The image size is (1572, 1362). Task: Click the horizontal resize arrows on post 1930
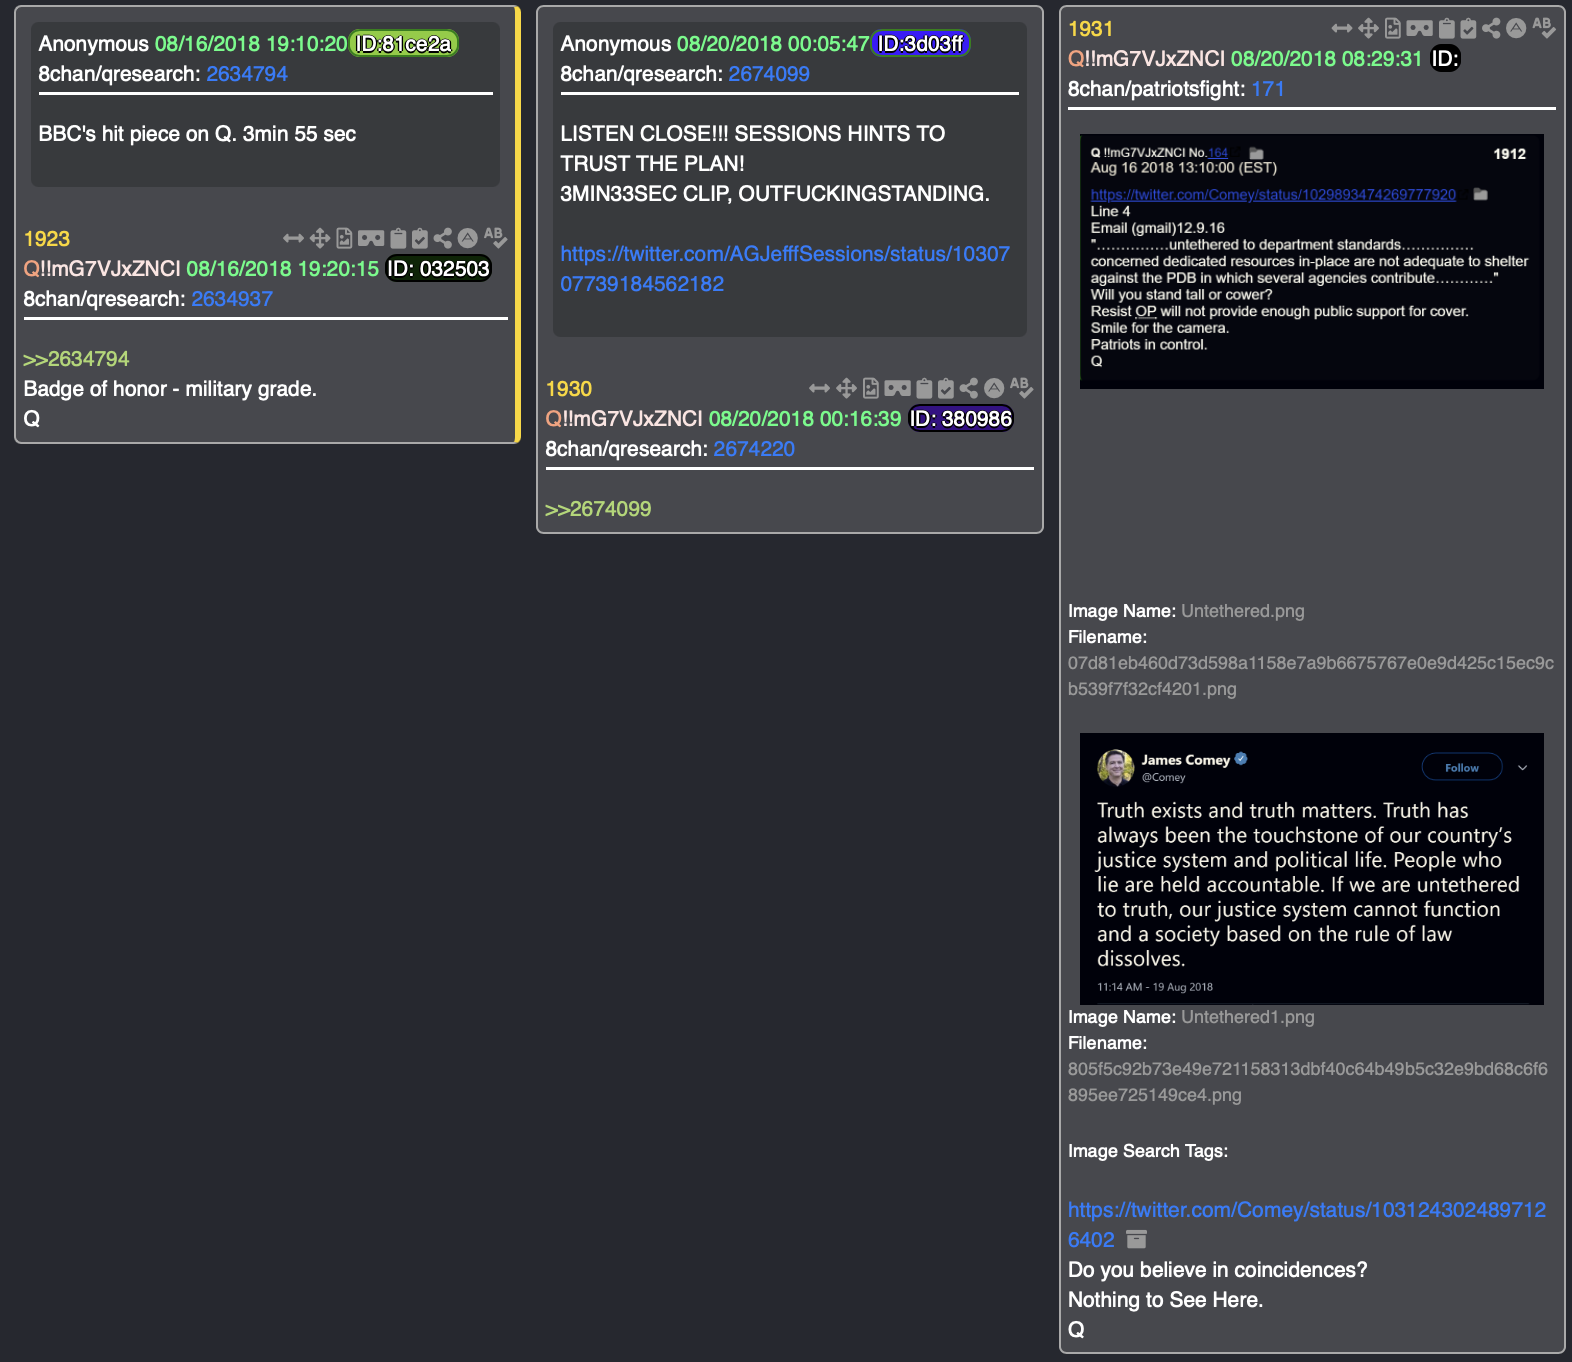click(x=819, y=388)
